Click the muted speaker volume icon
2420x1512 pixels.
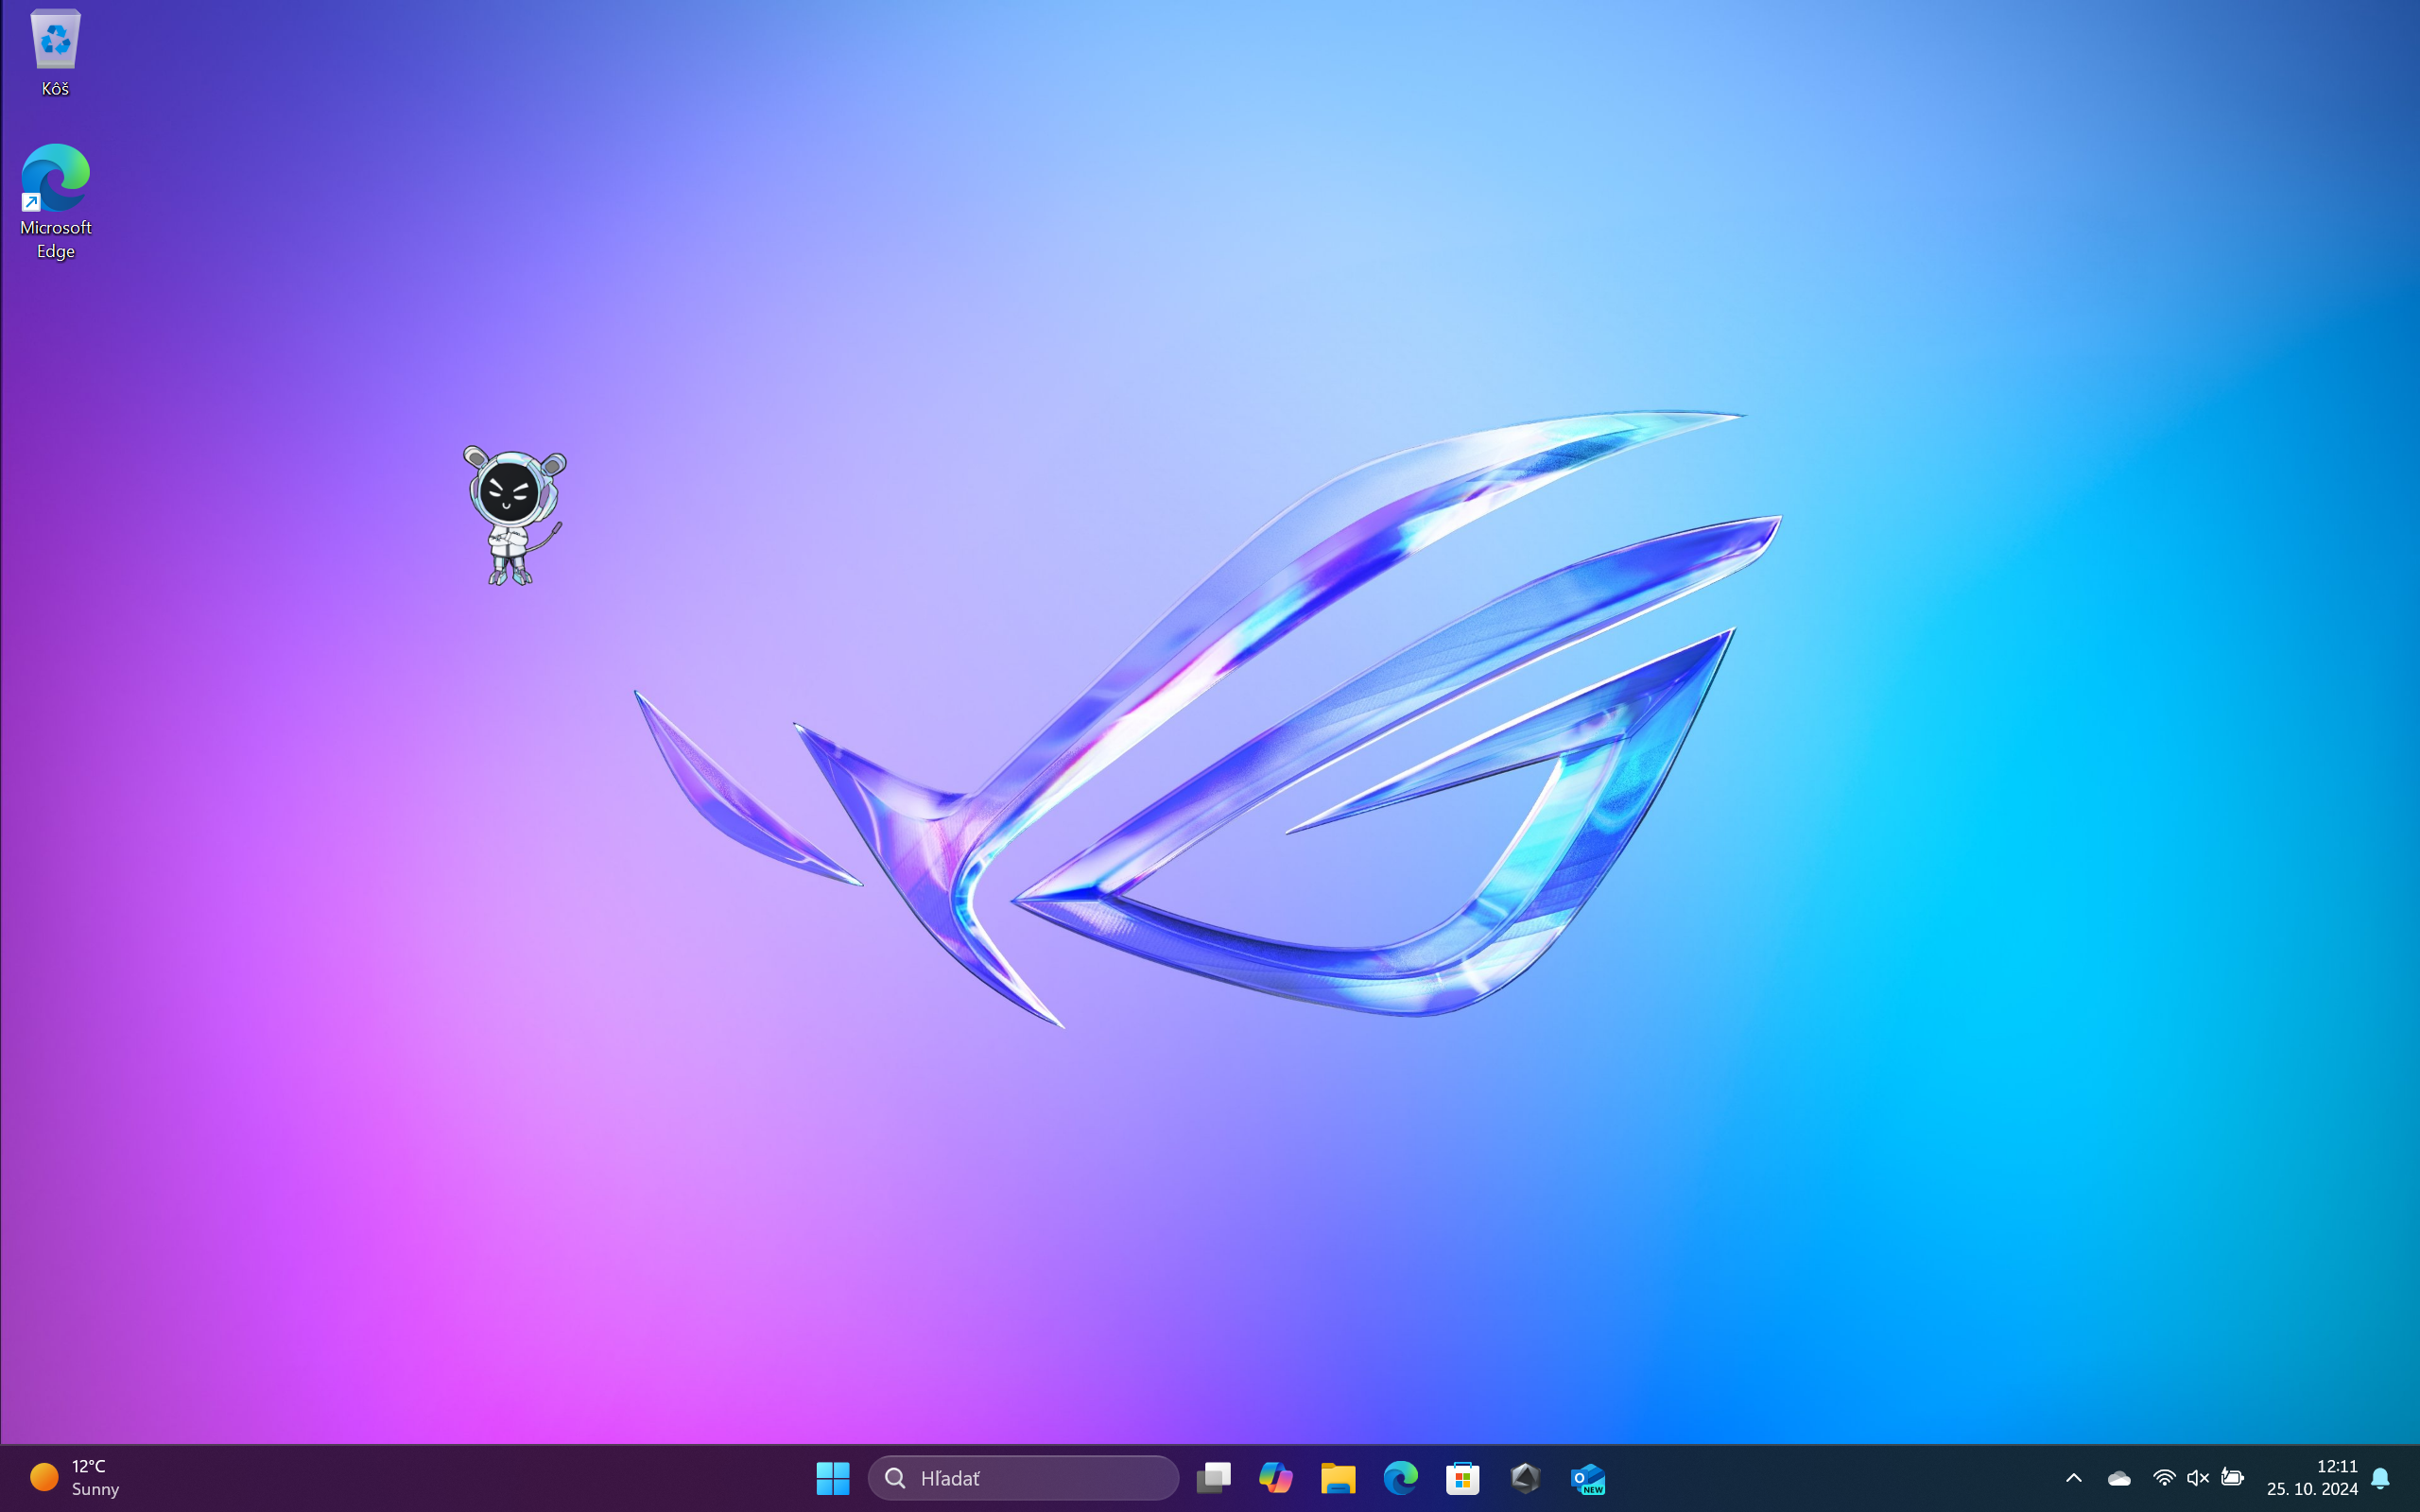(x=2197, y=1477)
